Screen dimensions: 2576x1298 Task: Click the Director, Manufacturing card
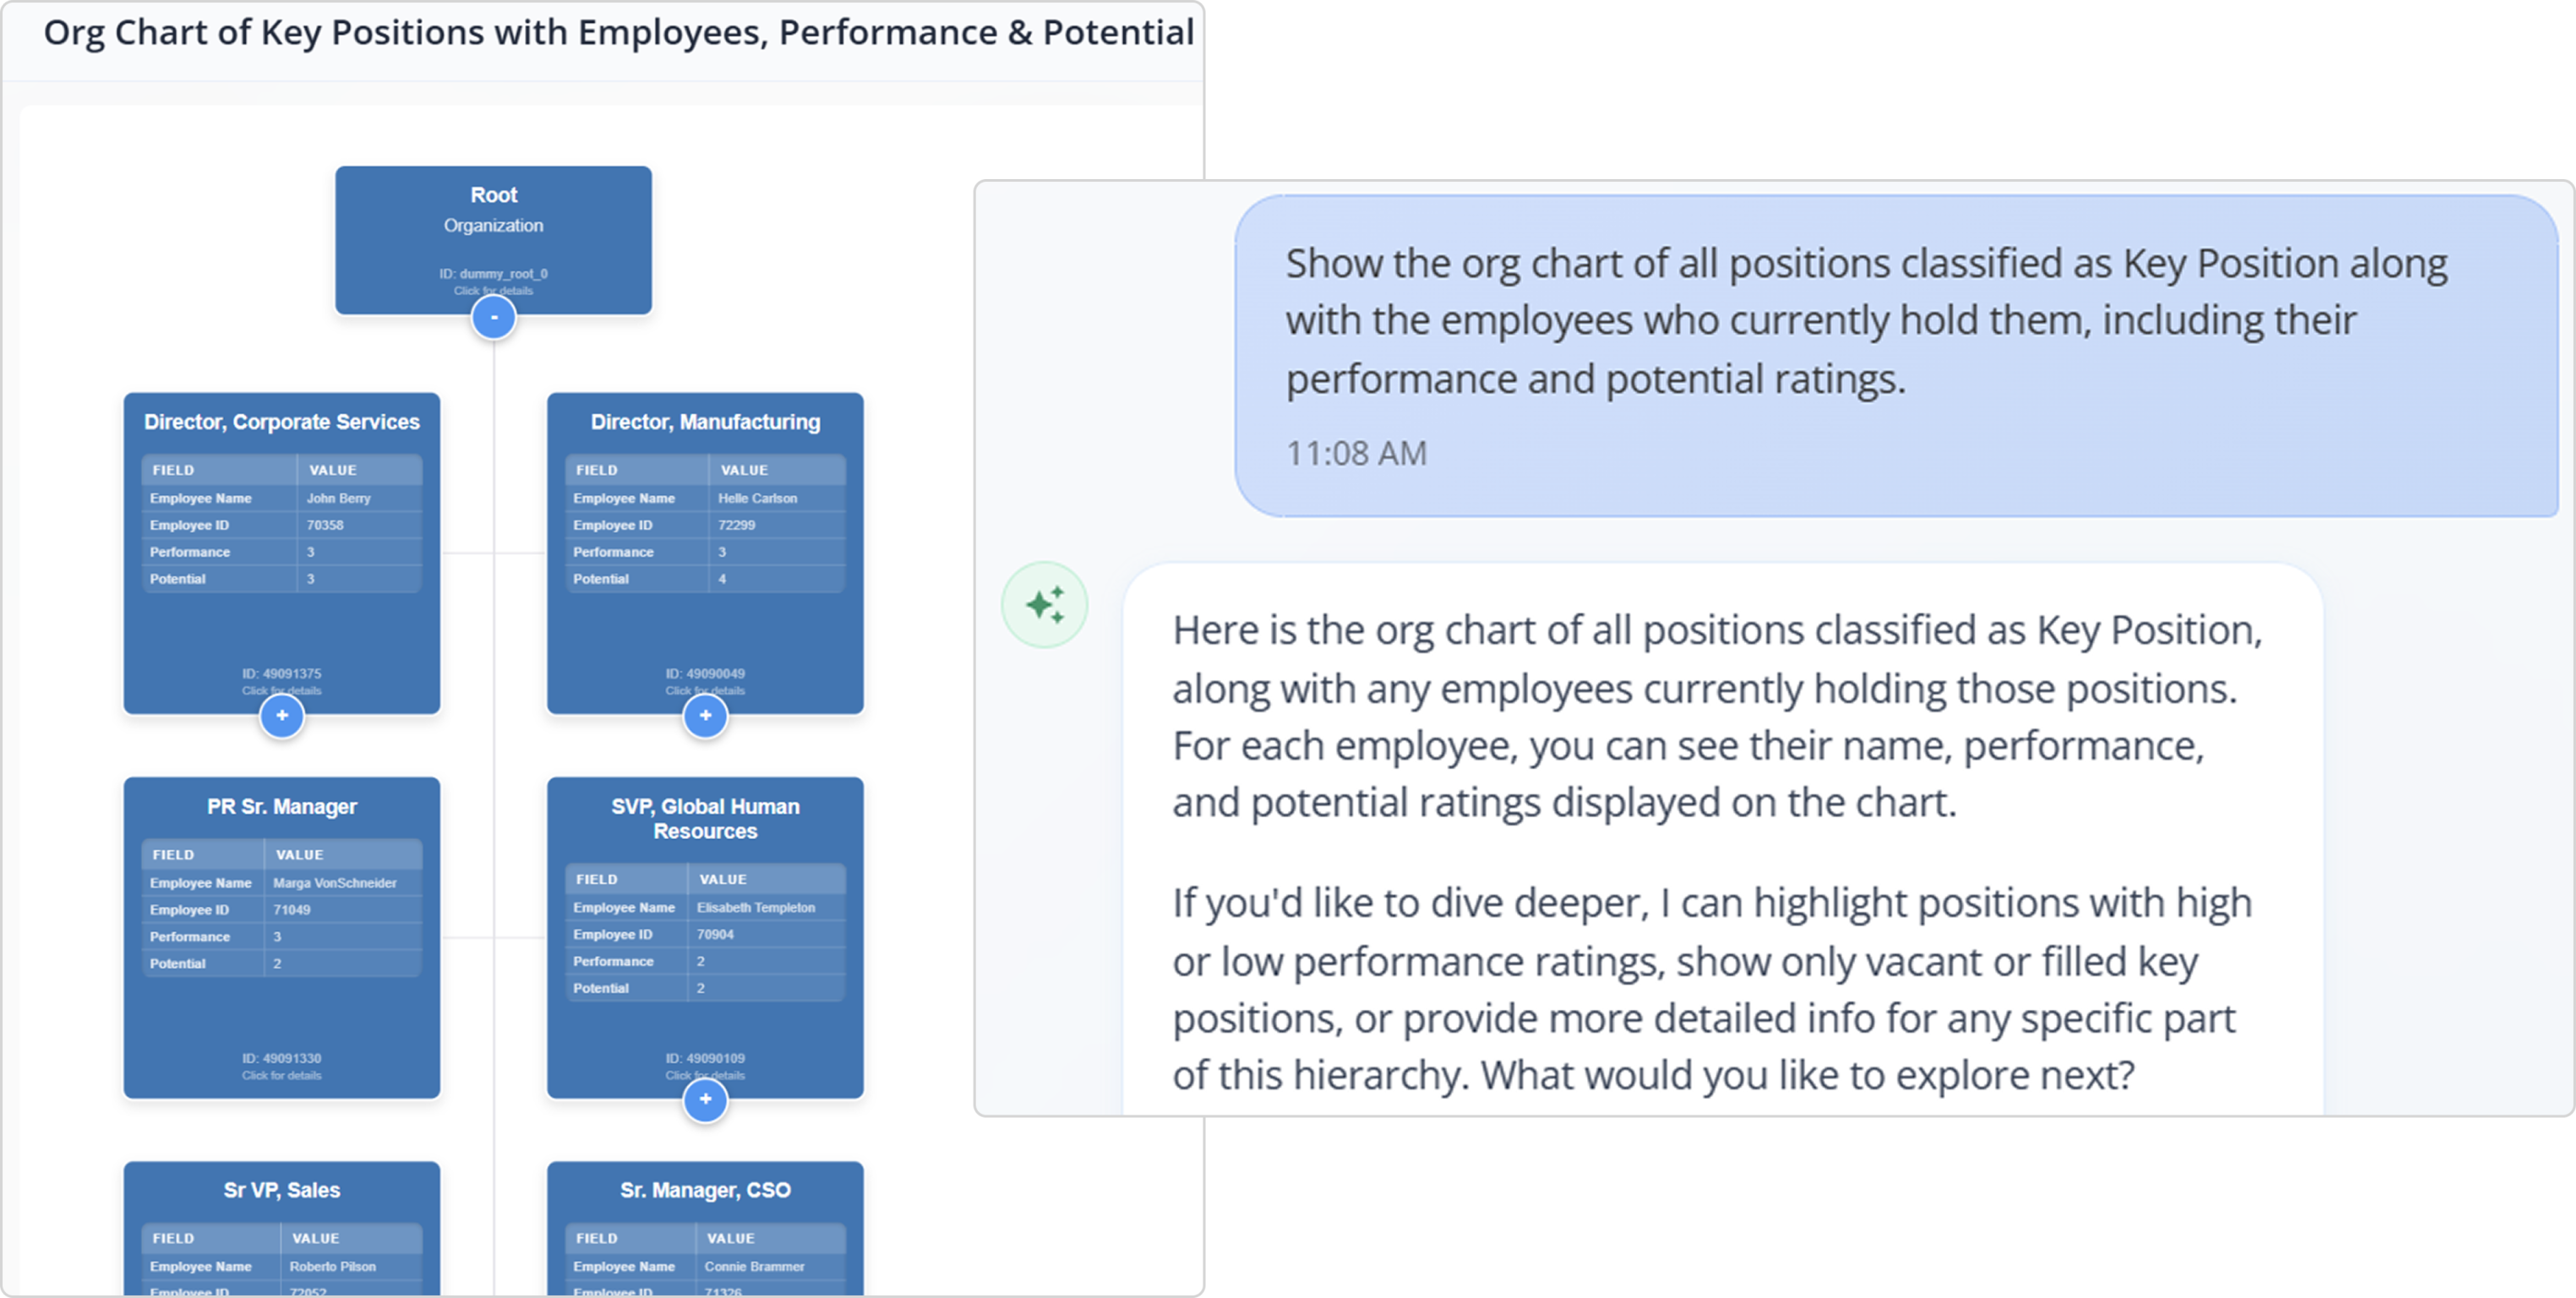[x=705, y=422]
